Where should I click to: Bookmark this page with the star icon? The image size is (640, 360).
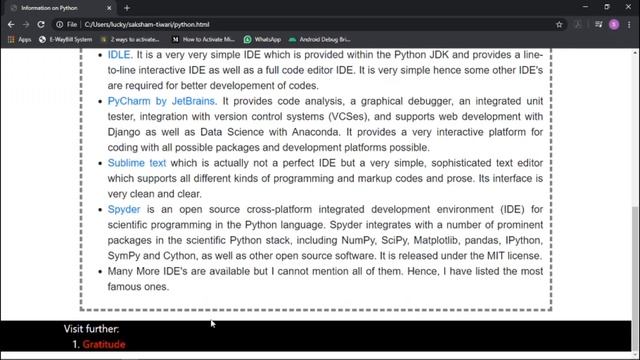tap(559, 24)
